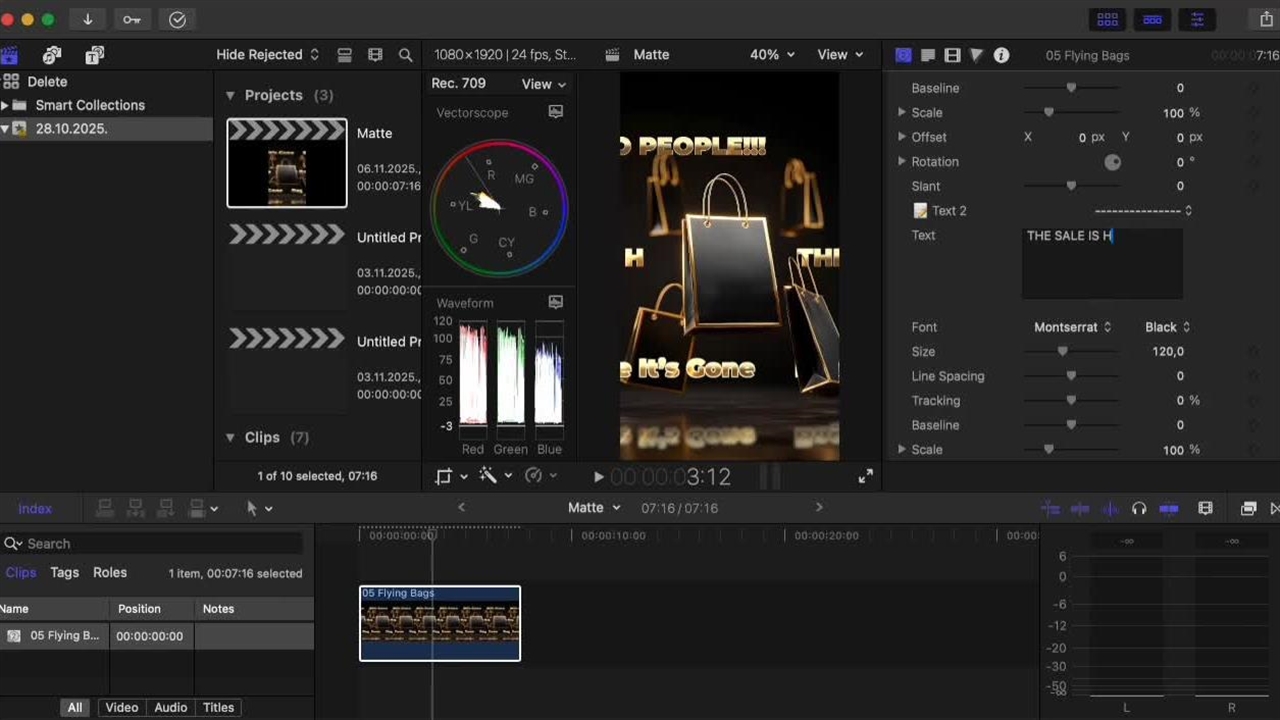Switch to the Tags tab
The image size is (1280, 720).
point(65,573)
